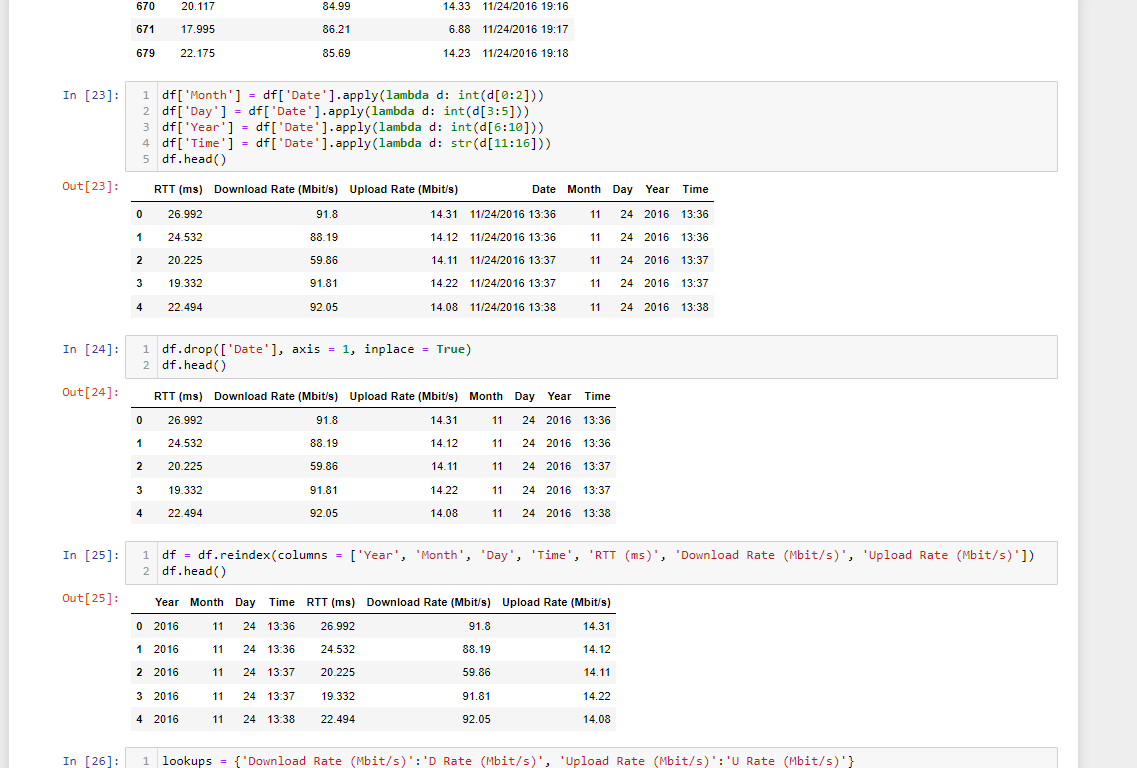This screenshot has height=768, width=1137.
Task: Select the Out[24]: output prompt
Action: pyautogui.click(x=91, y=392)
